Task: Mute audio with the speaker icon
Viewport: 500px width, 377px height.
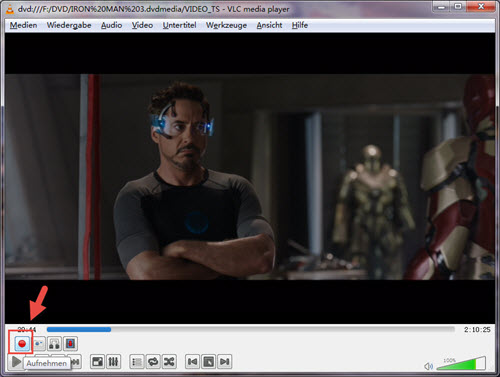Action: tap(428, 366)
